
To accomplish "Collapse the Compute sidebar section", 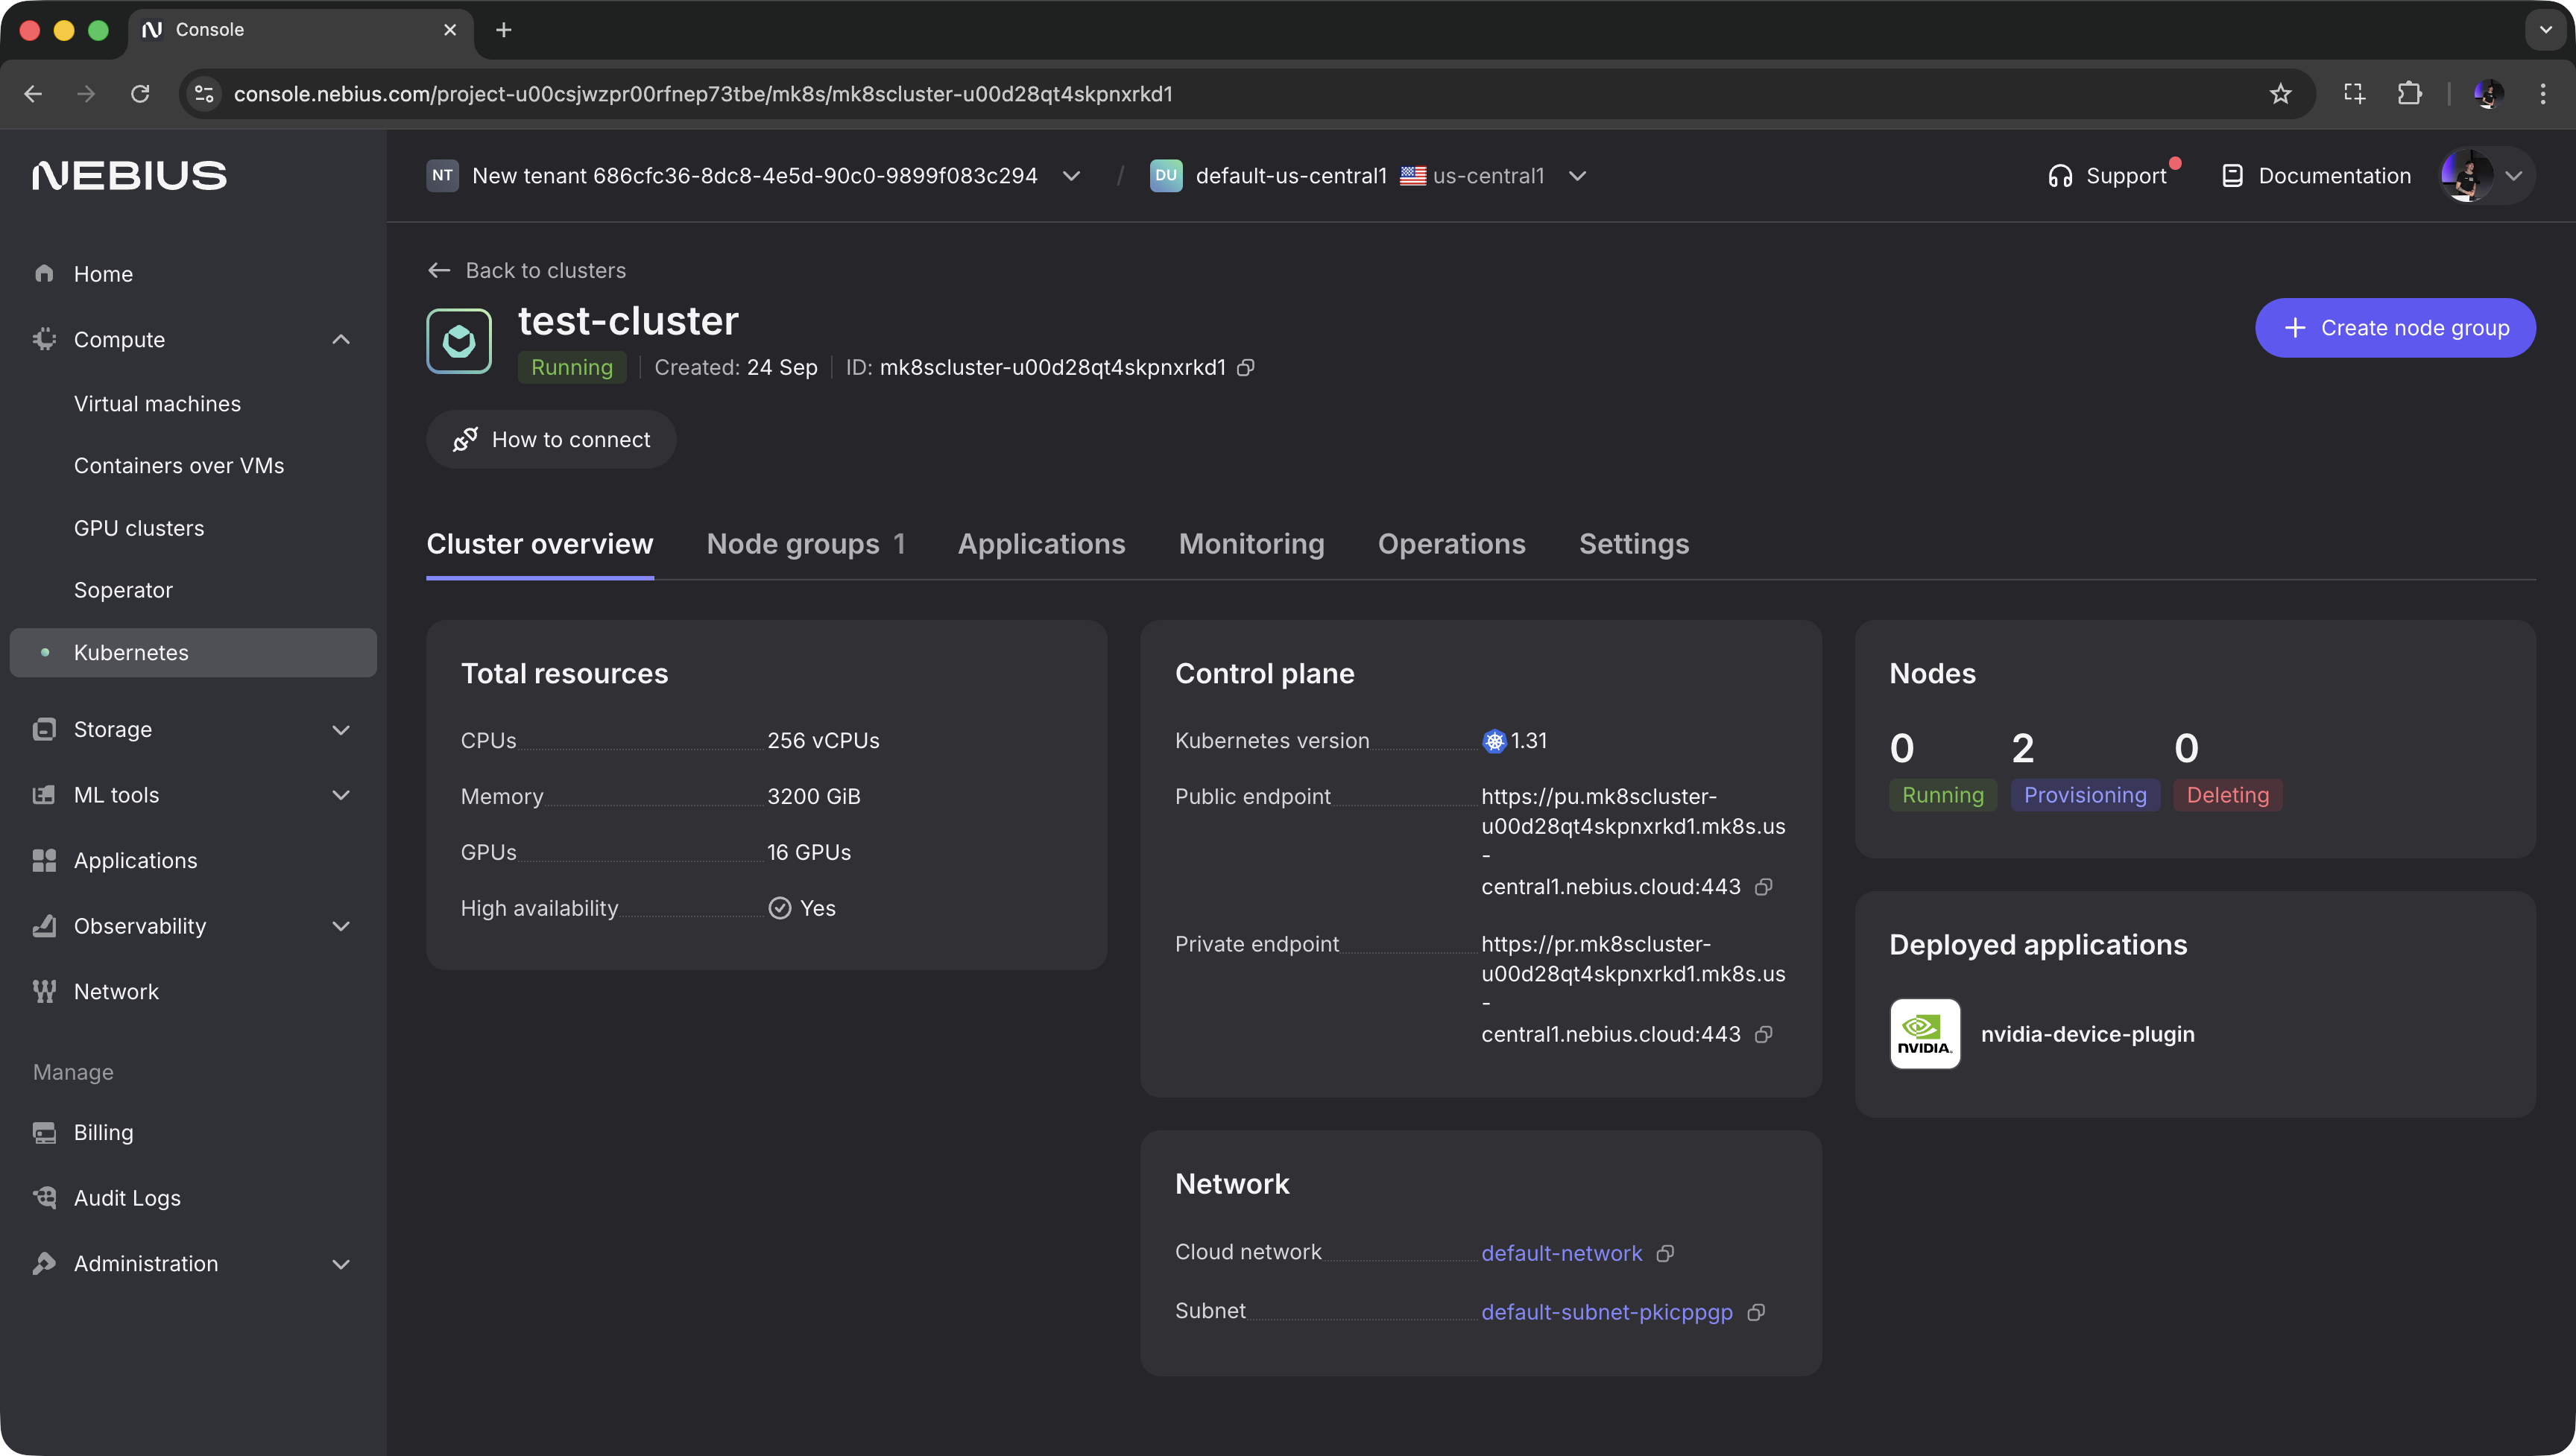I will click(341, 340).
